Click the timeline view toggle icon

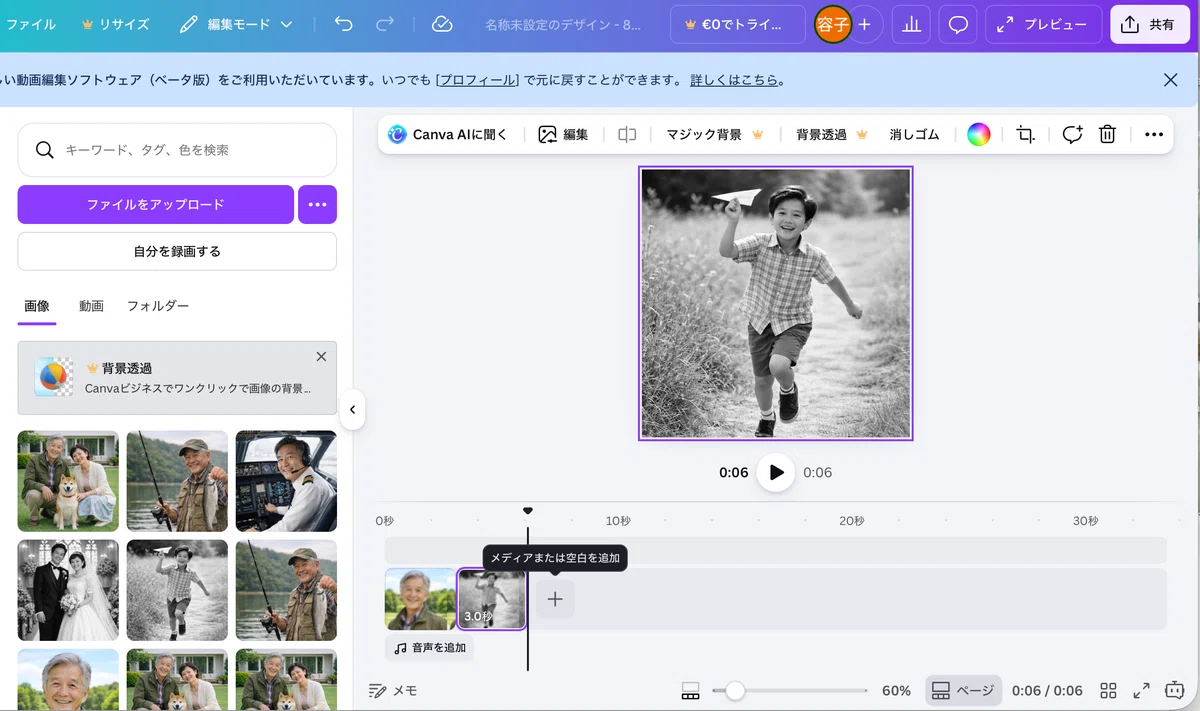coord(690,690)
